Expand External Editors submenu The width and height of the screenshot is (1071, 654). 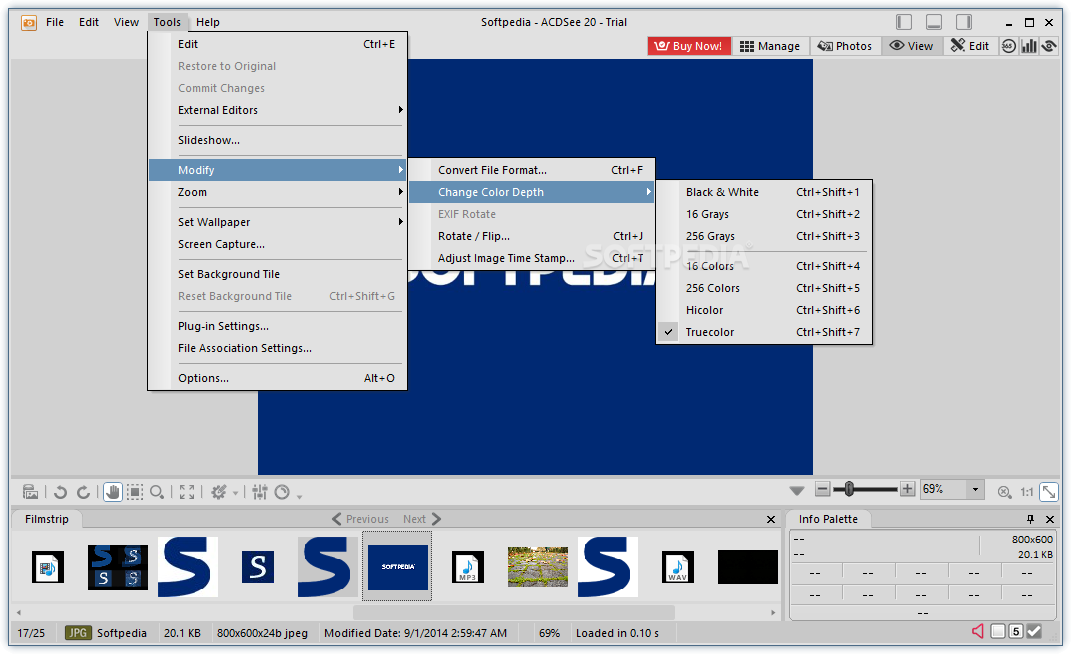pyautogui.click(x=278, y=110)
